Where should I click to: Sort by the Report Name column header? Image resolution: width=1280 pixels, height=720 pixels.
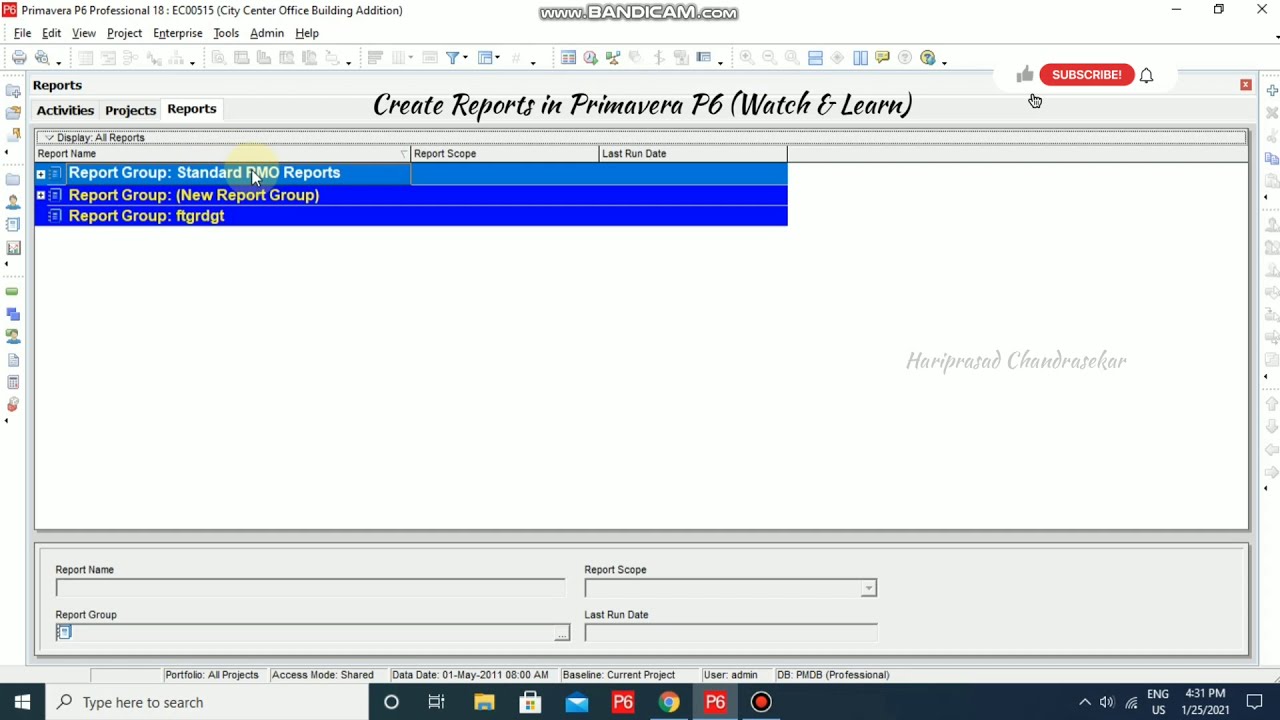pyautogui.click(x=223, y=154)
